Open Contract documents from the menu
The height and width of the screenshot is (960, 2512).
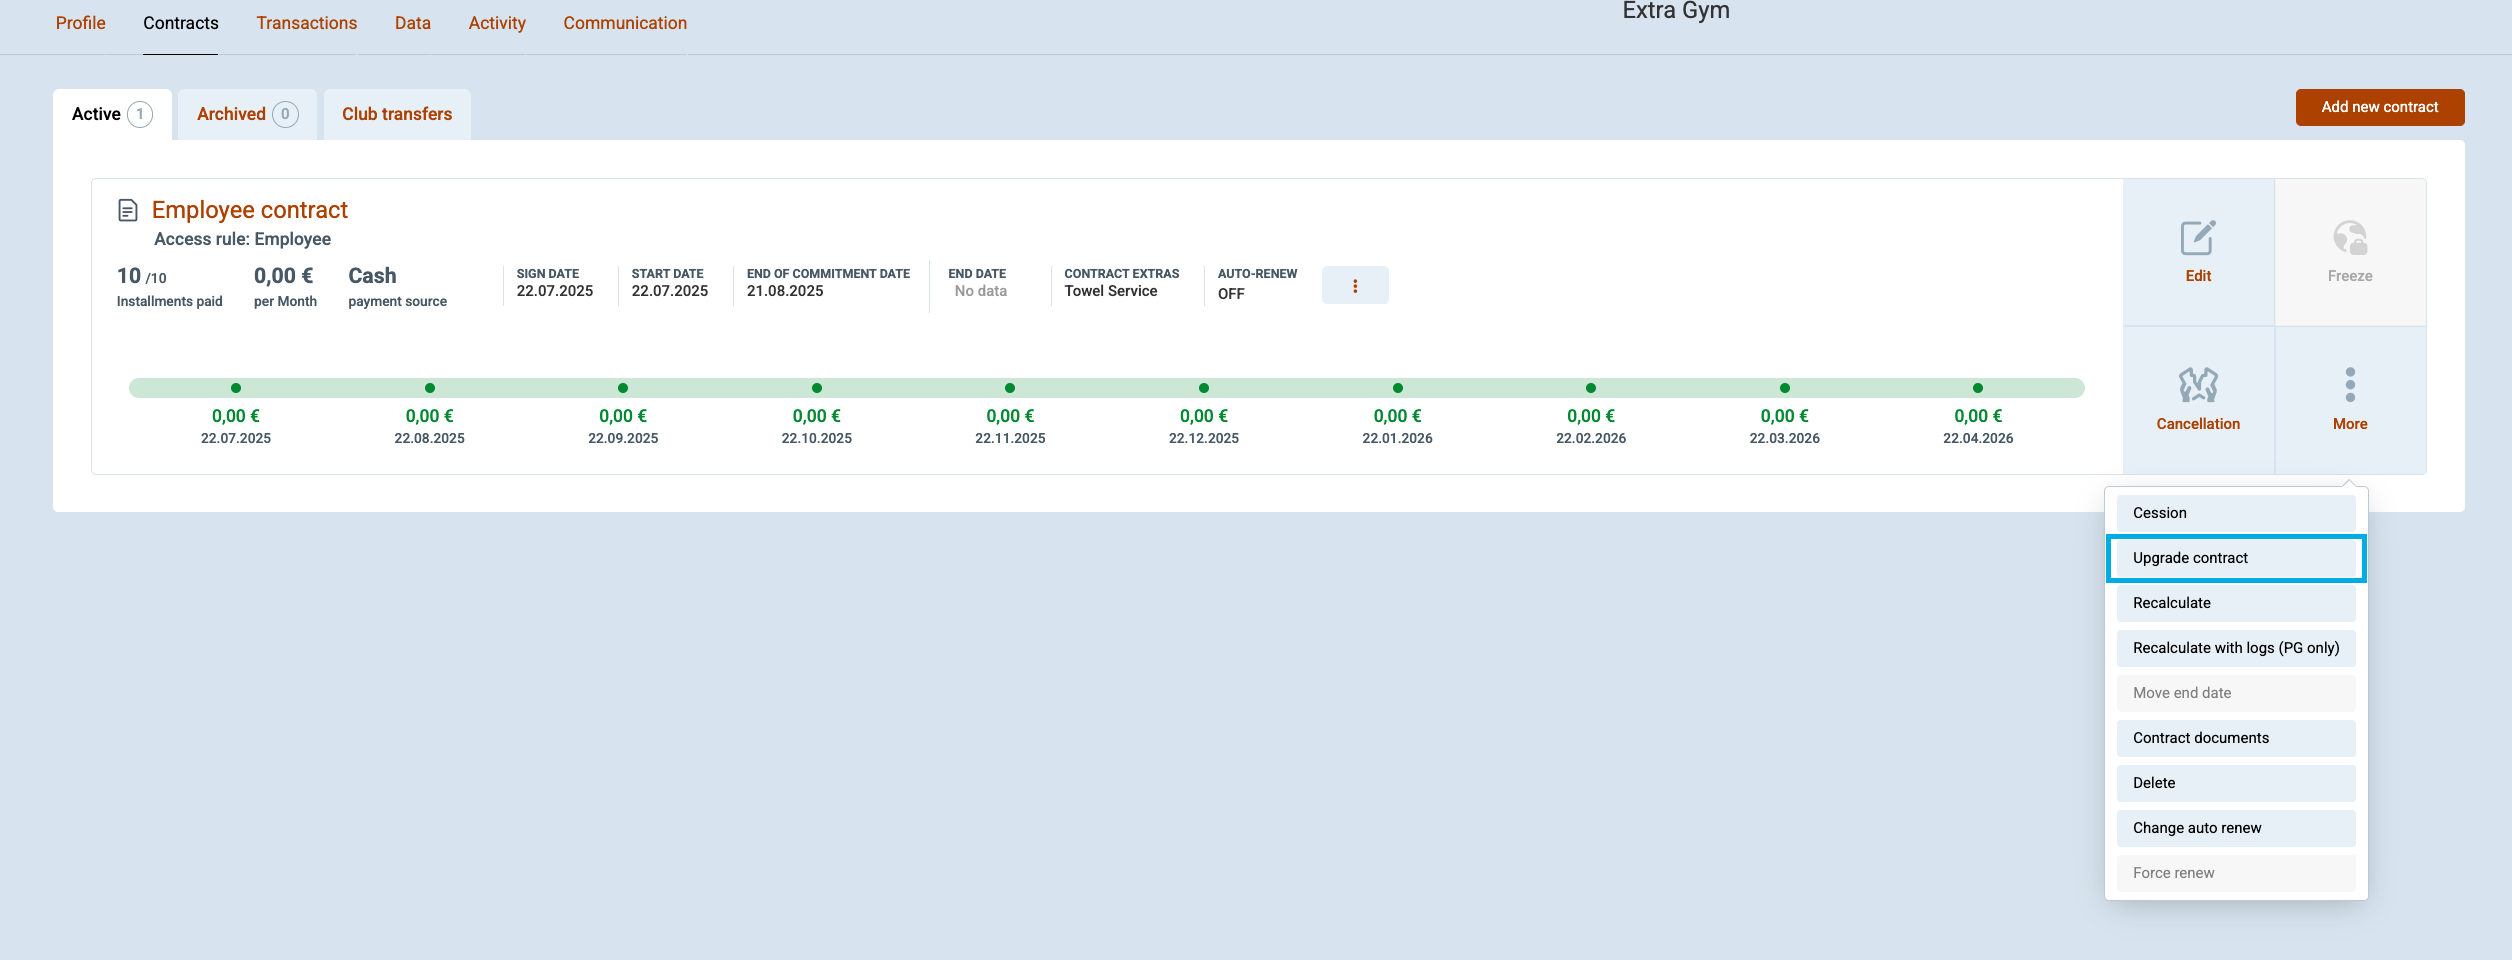click(x=2235, y=738)
